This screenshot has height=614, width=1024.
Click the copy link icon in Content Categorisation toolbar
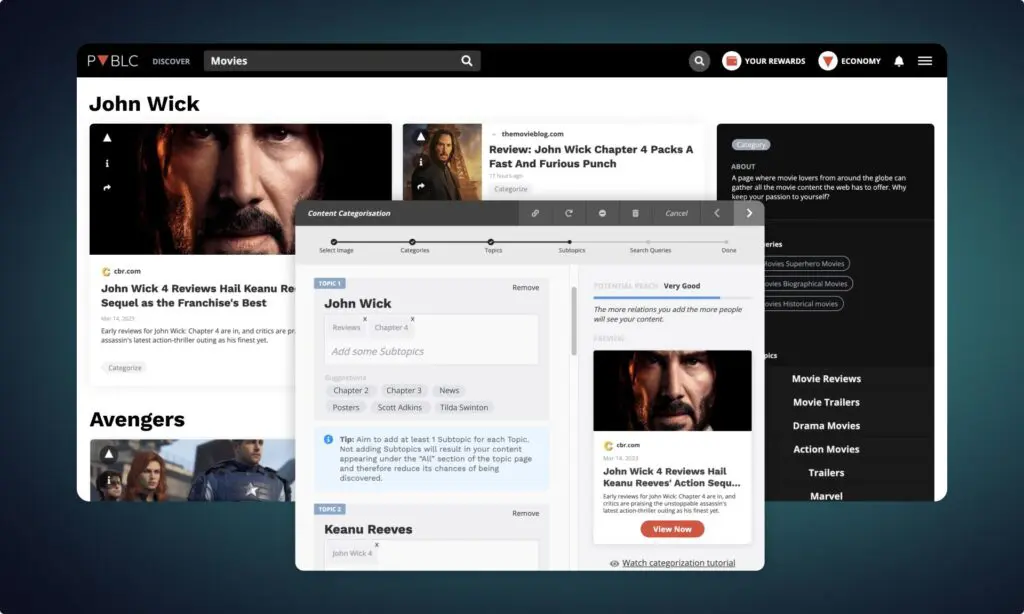[535, 213]
